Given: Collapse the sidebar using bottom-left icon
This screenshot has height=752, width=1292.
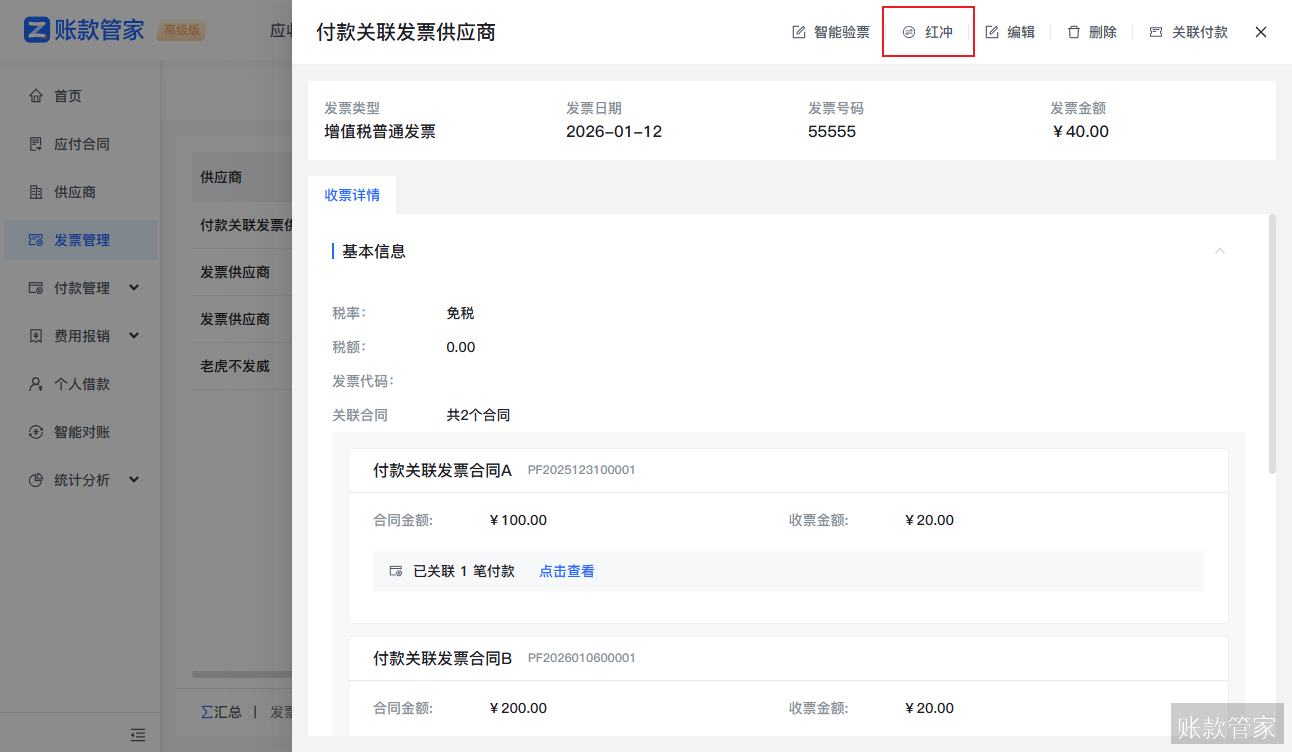Looking at the screenshot, I should [x=138, y=734].
